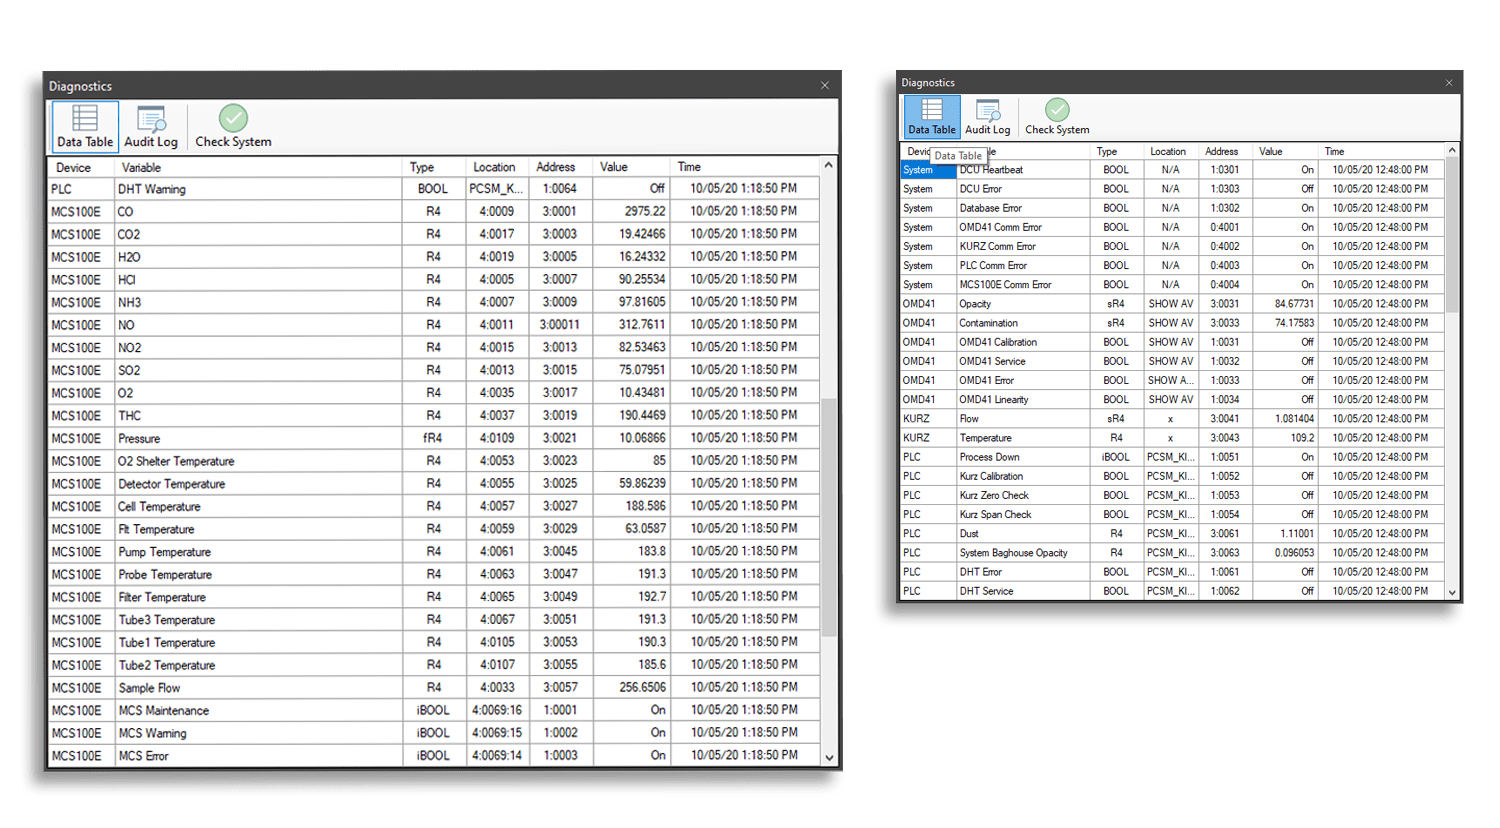Screen dimensions: 1500x828
Task: Select the Database Error cell
Action: [x=1023, y=208]
